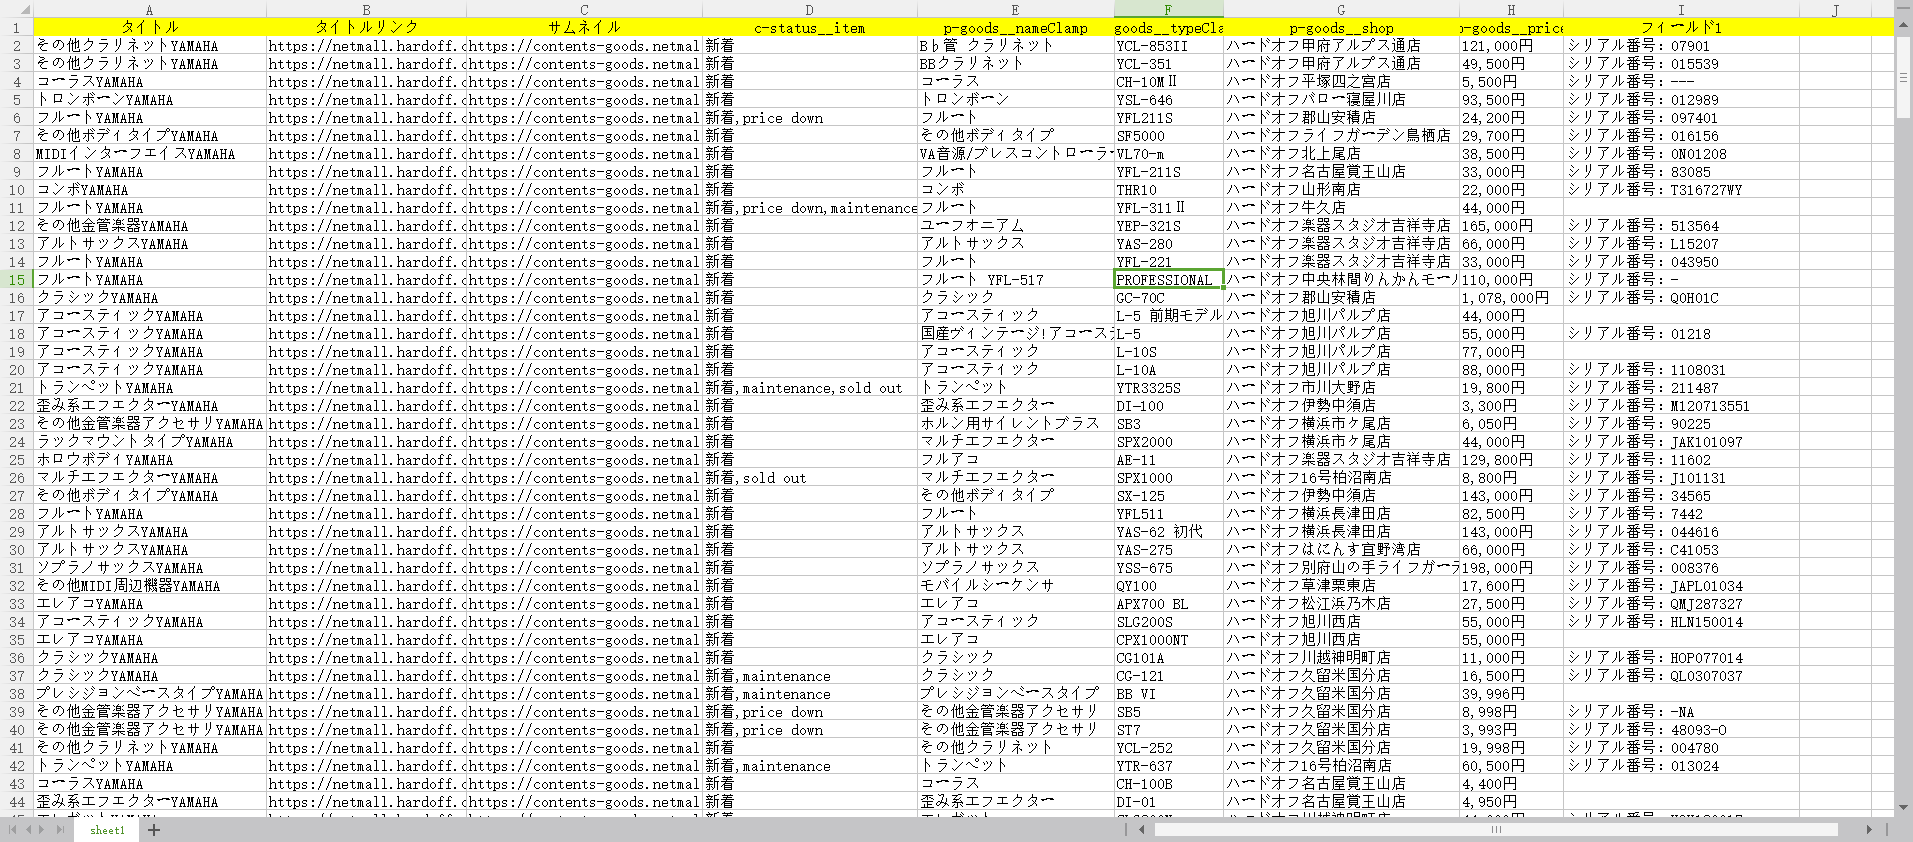The width and height of the screenshot is (1913, 842).
Task: Click vertical scrollbar up arrow
Action: click(x=1903, y=24)
